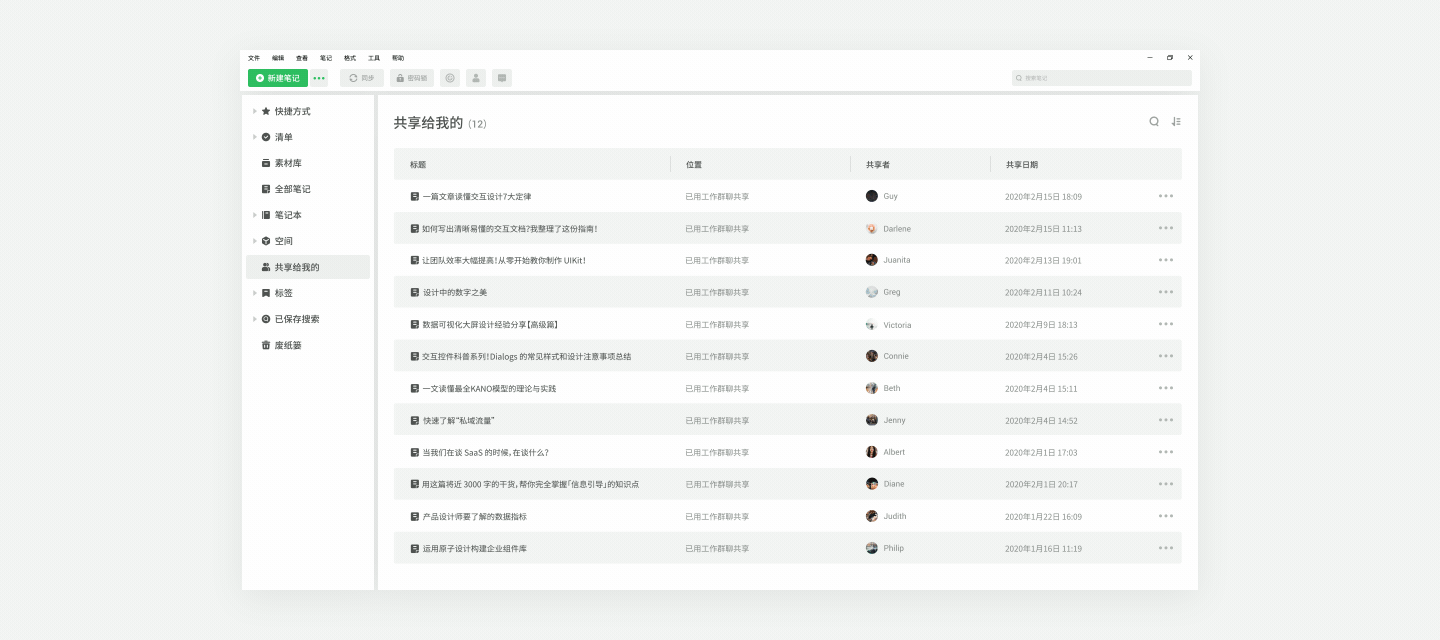Open more options for the Guy row
The height and width of the screenshot is (640, 1440).
1166,196
